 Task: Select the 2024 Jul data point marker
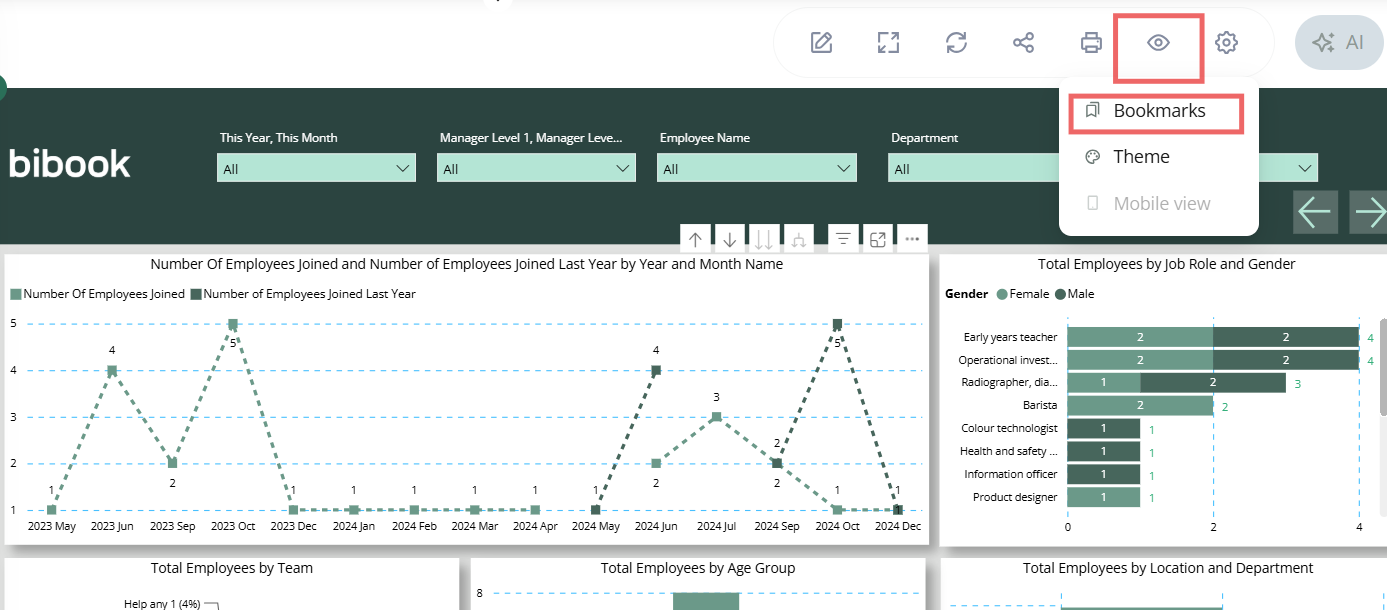(716, 417)
